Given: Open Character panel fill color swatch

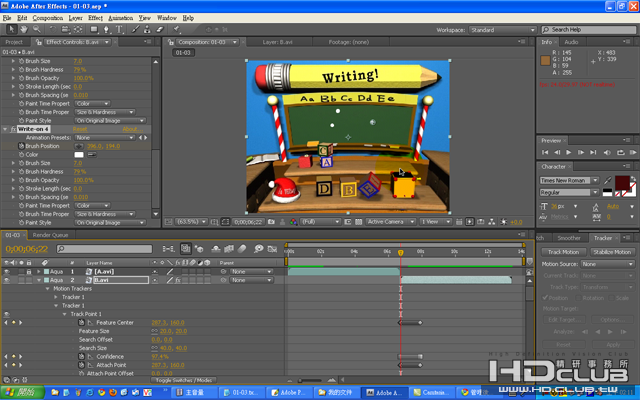Looking at the screenshot, I should 622,183.
